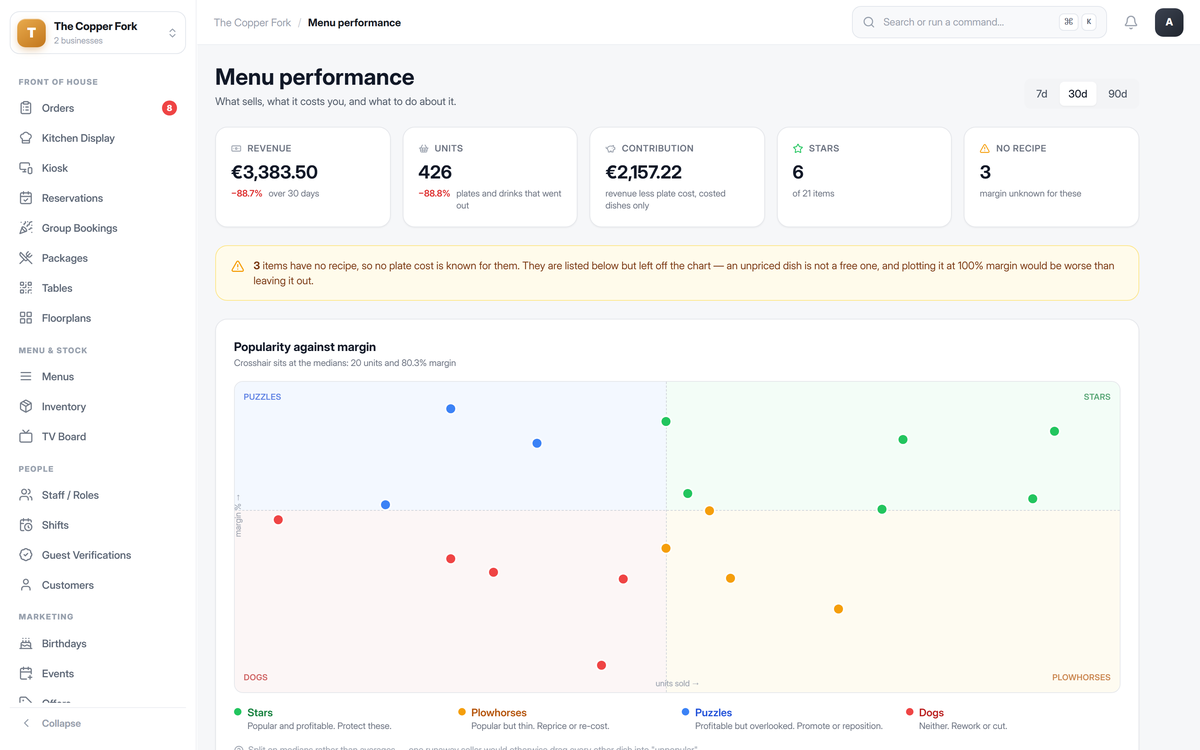Click the Events calendar icon
This screenshot has height=750, width=1200.
click(x=26, y=674)
